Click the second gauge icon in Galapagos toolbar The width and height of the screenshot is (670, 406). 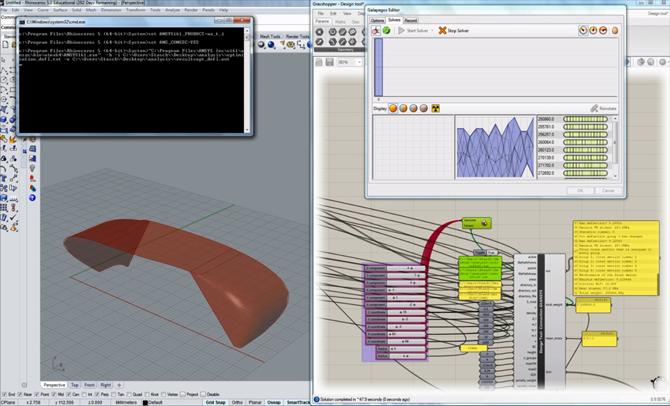(593, 30)
